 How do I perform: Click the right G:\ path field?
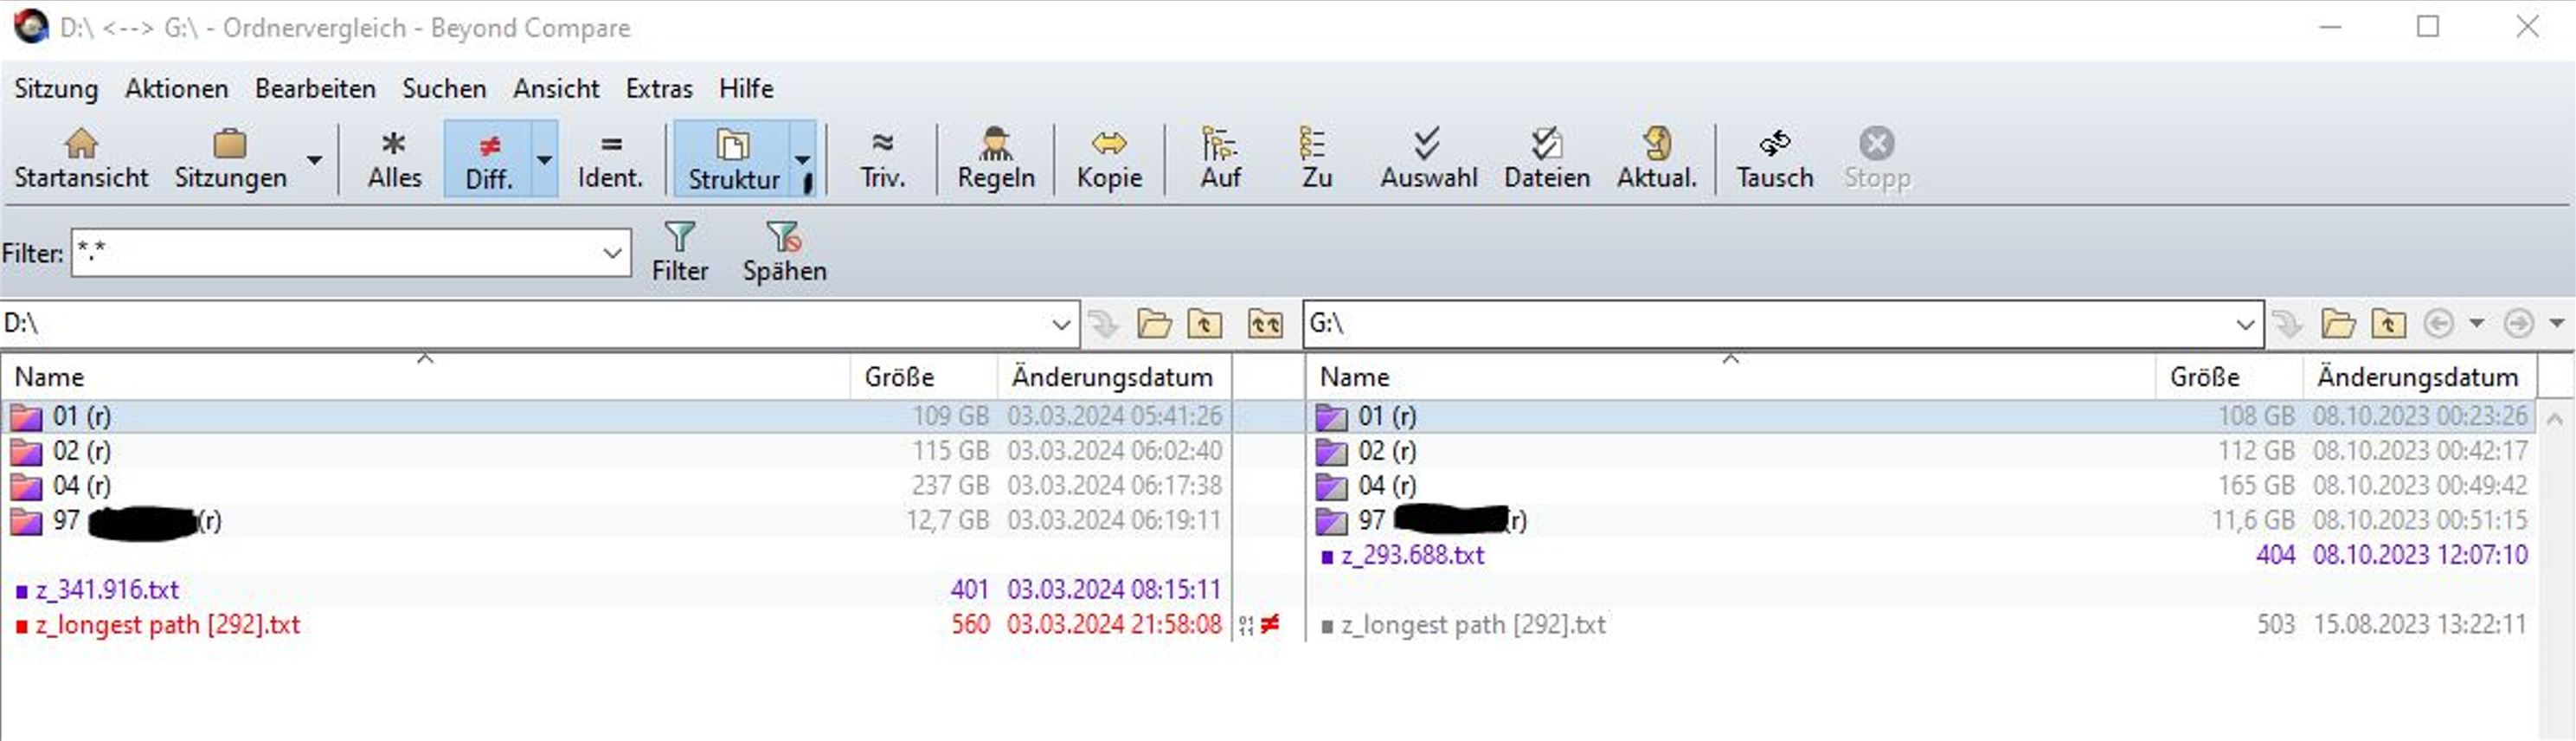(x=1766, y=324)
